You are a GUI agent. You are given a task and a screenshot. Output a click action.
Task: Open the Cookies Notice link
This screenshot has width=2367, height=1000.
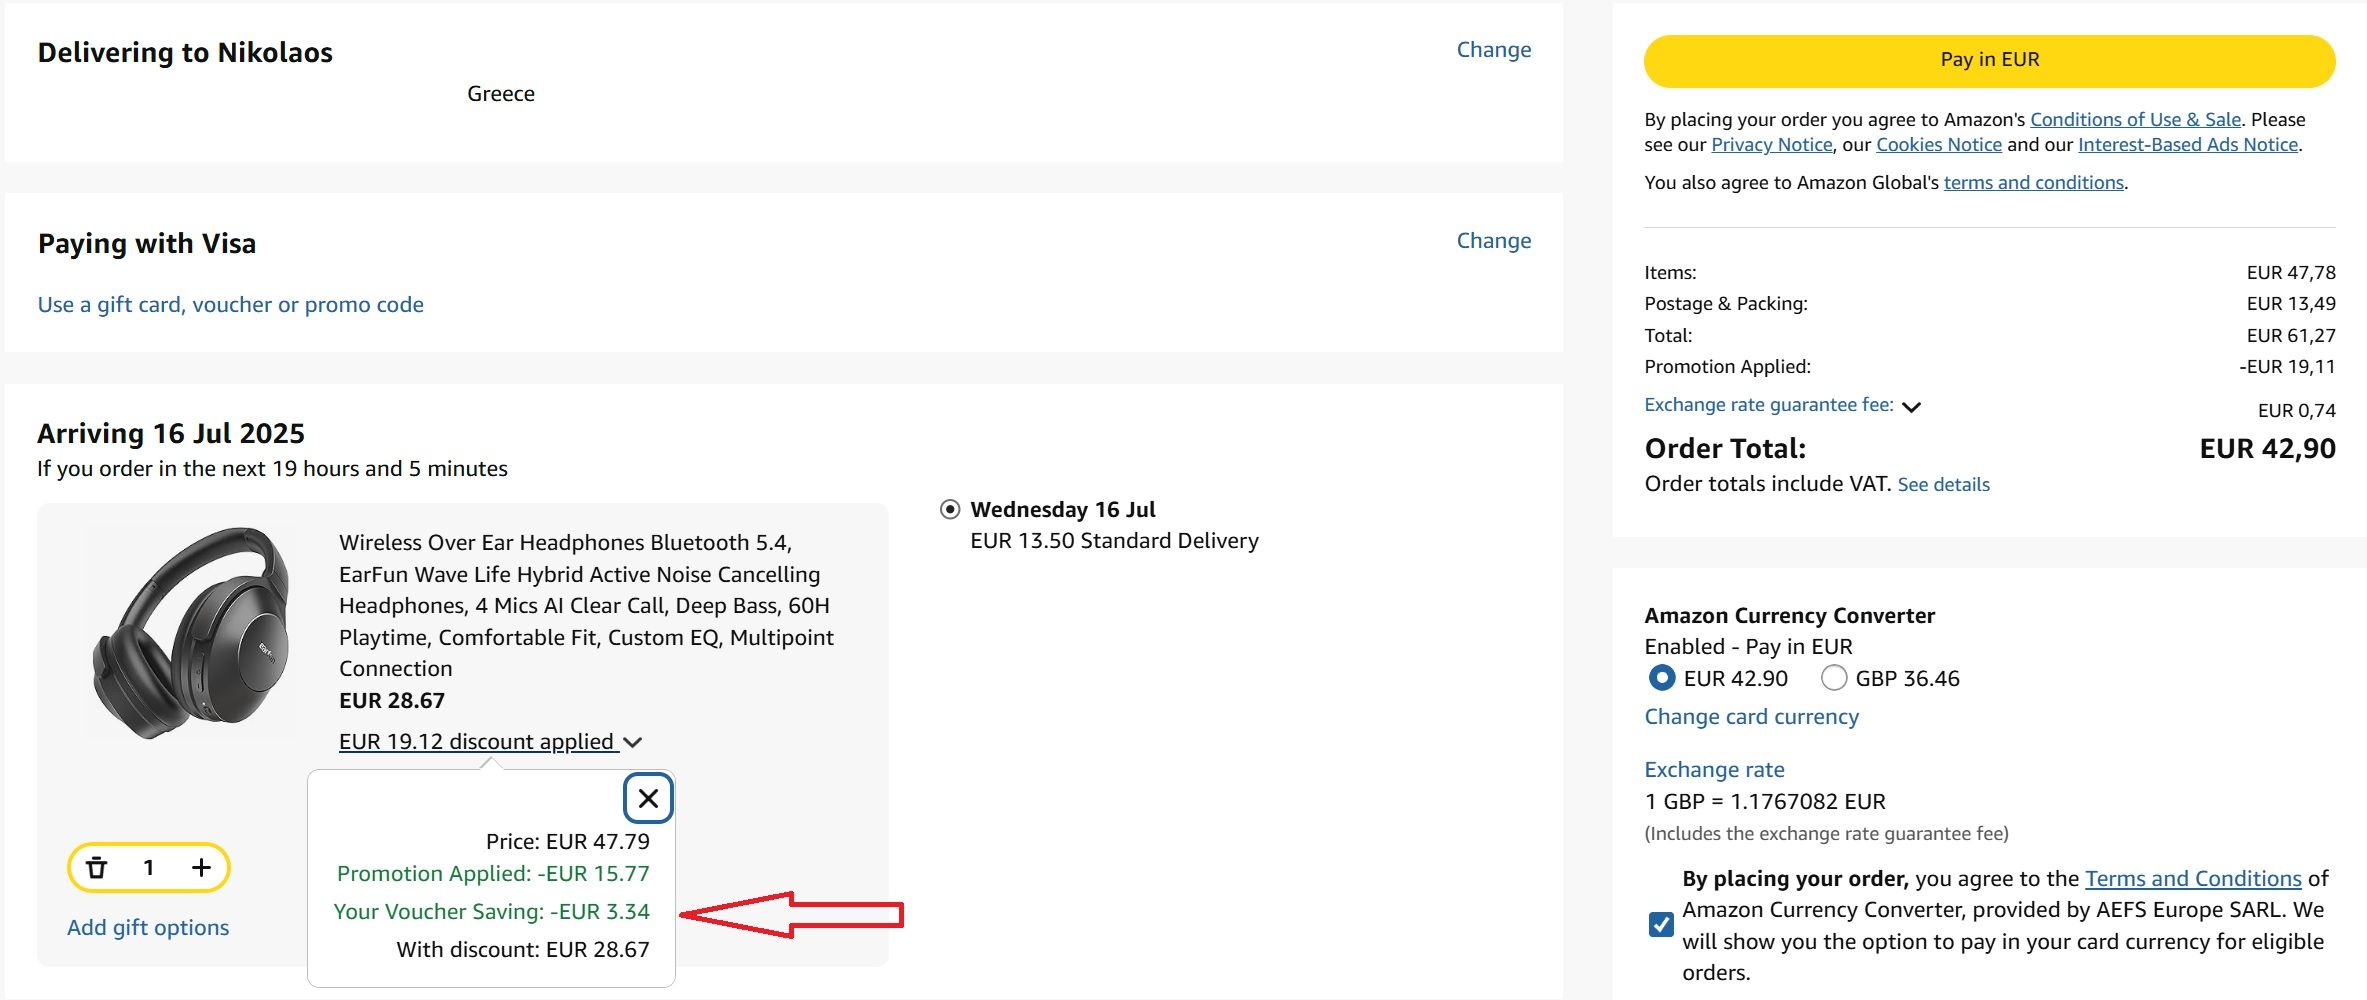1938,145
